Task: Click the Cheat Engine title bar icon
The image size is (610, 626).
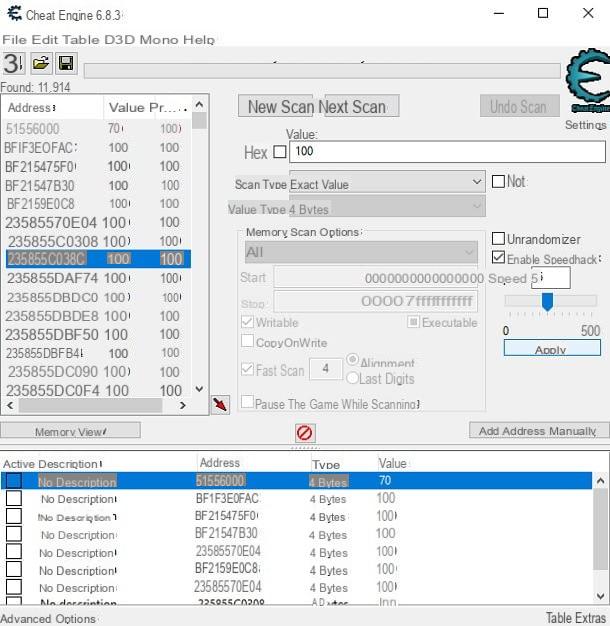Action: pyautogui.click(x=15, y=14)
